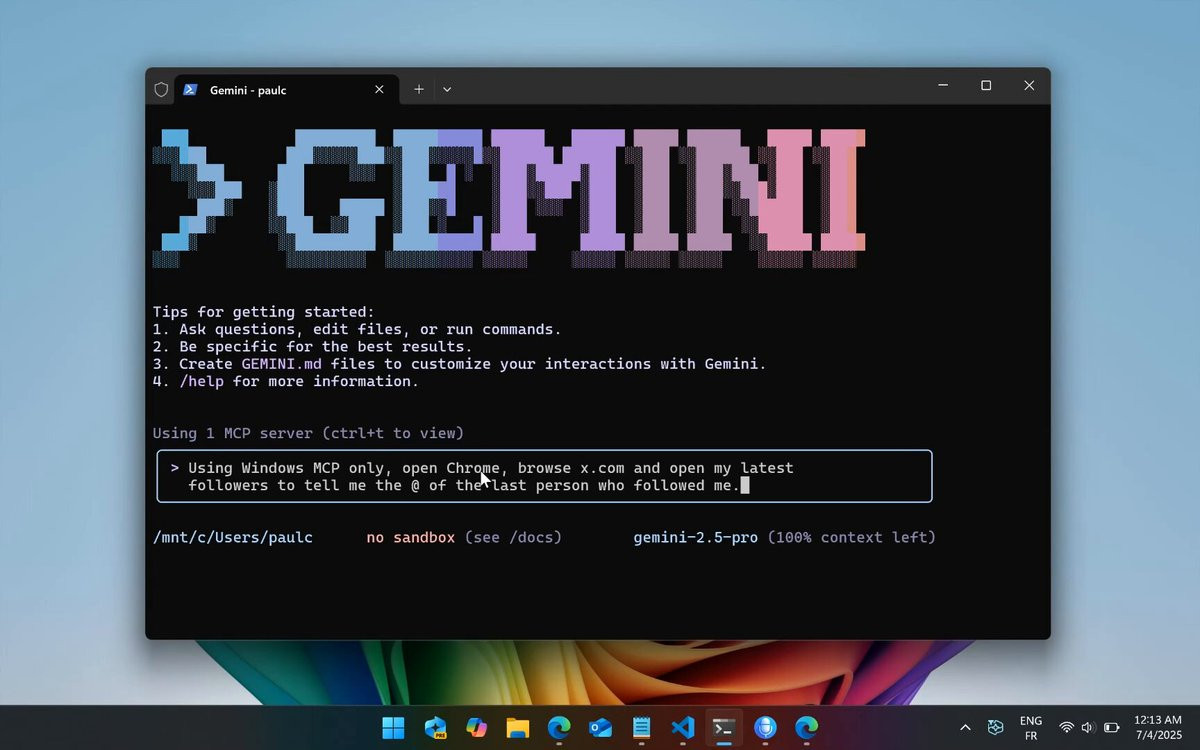Click the PowerShell icon on the Gemini tab

[x=190, y=89]
